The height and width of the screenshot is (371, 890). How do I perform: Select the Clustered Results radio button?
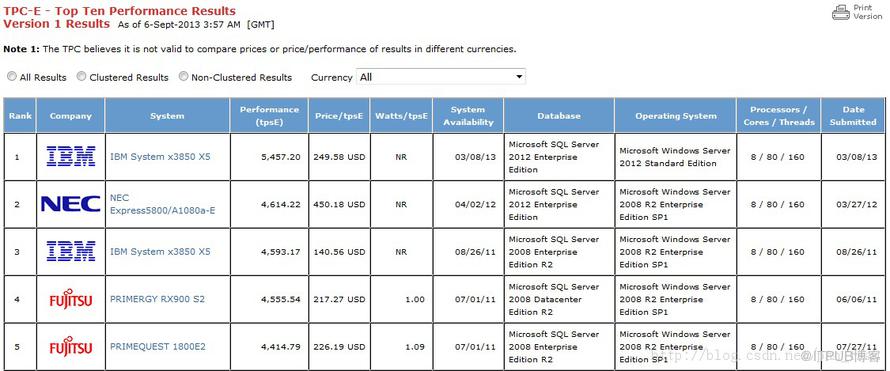pos(81,77)
